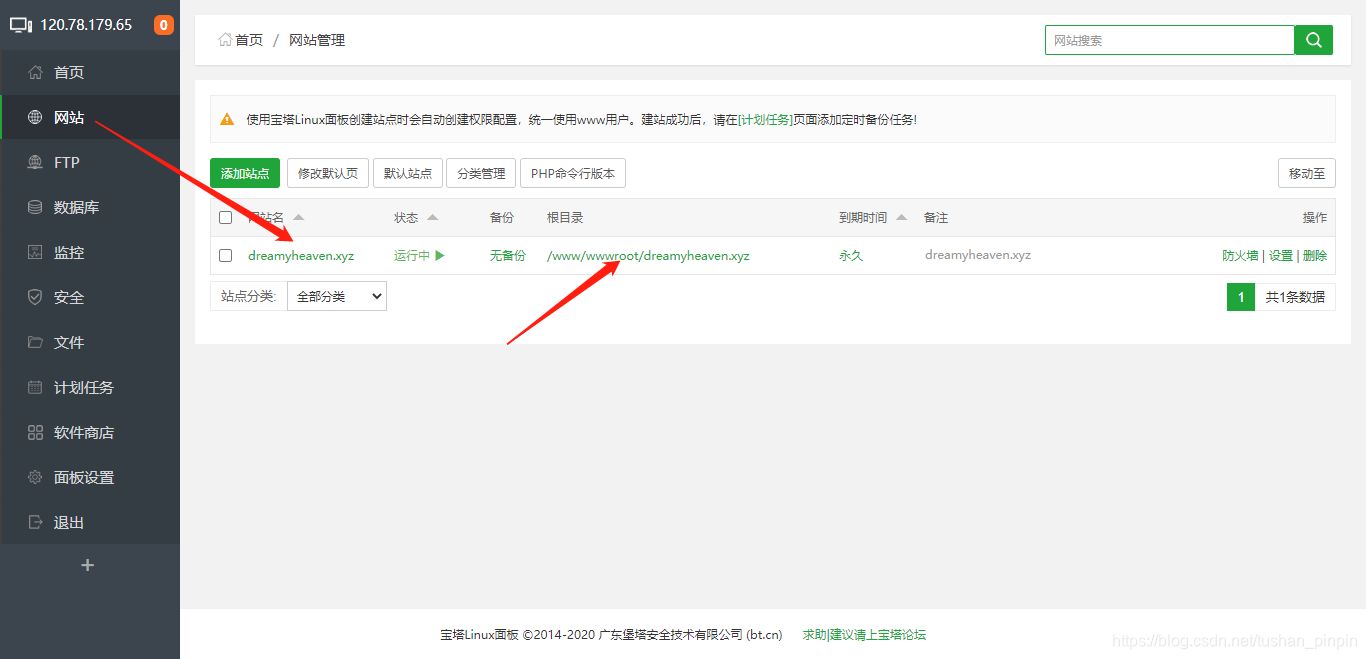The height and width of the screenshot is (659, 1366).
Task: Open 设置 for dreamyheaven.xyz site
Action: (1280, 255)
